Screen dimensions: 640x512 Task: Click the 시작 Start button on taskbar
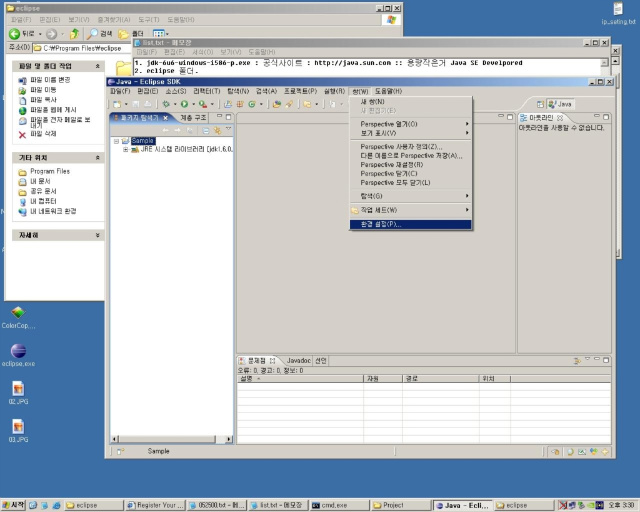click(13, 505)
